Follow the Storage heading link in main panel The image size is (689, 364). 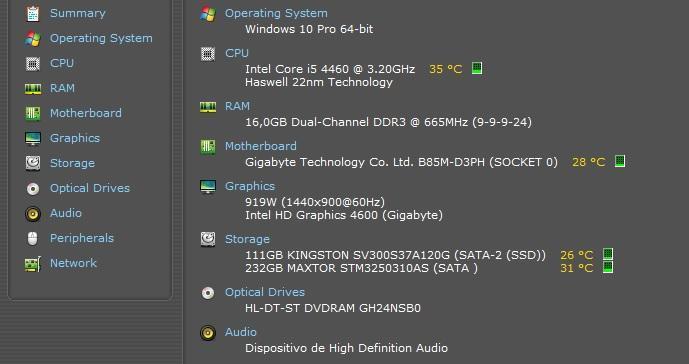coord(247,239)
